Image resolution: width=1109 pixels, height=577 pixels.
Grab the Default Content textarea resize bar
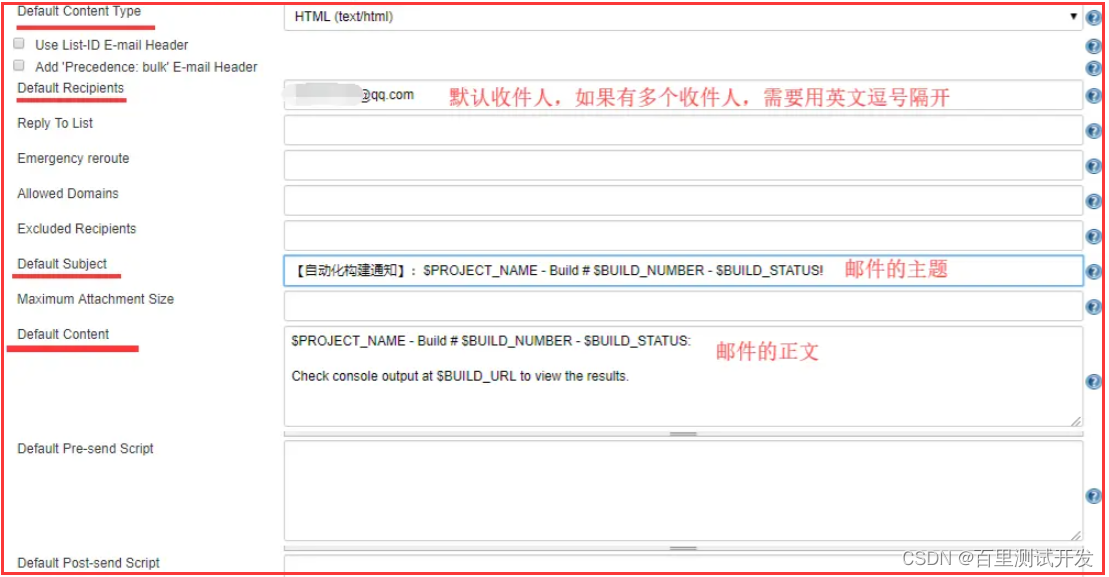(683, 433)
